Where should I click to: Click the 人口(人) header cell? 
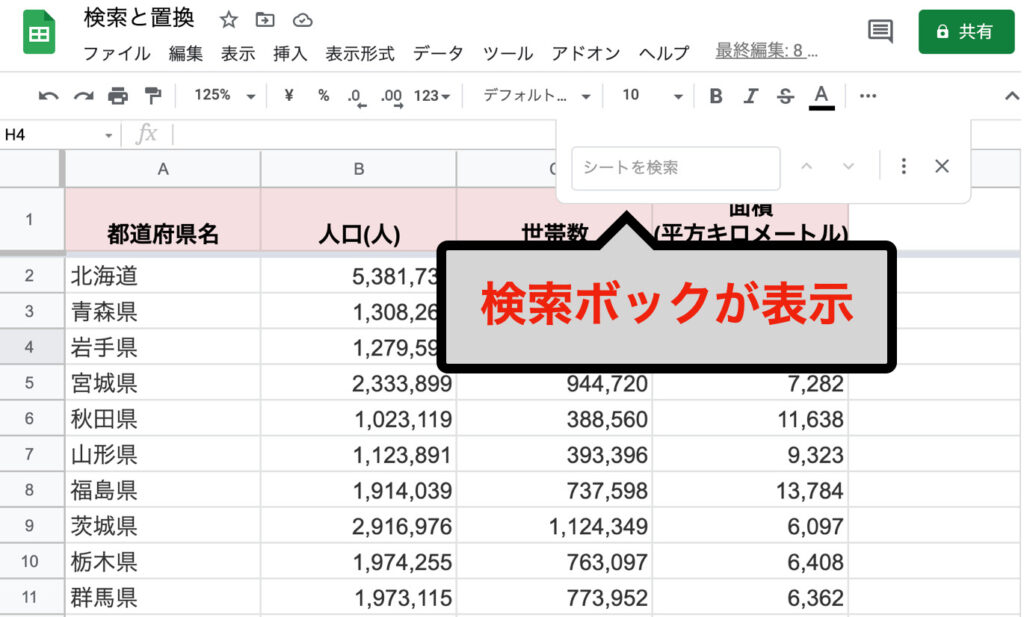pyautogui.click(x=359, y=219)
